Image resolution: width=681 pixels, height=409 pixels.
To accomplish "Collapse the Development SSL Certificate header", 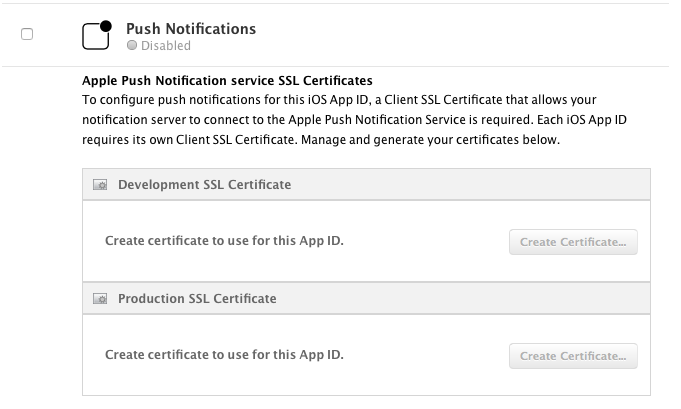I will pyautogui.click(x=367, y=185).
